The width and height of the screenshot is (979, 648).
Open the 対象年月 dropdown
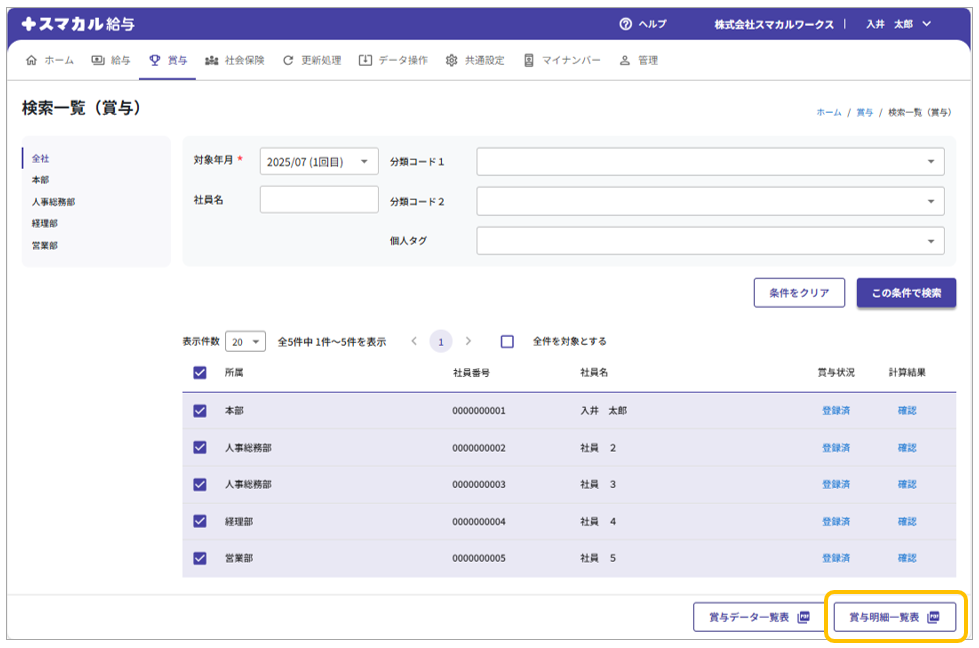pyautogui.click(x=319, y=162)
